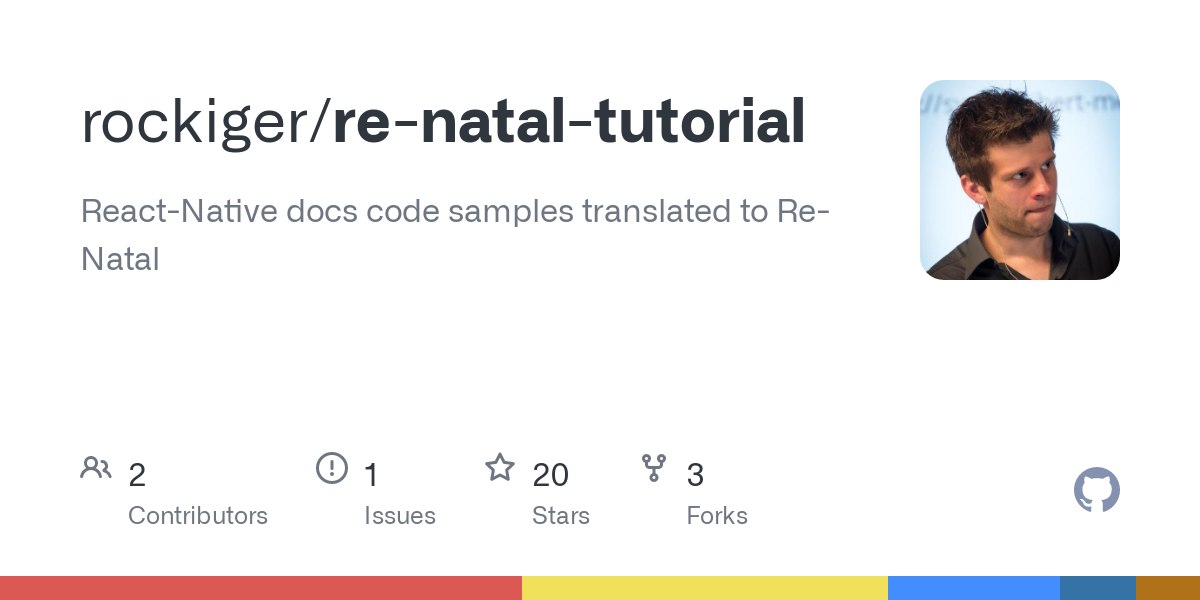The image size is (1200, 600).
Task: Select the issues count 1
Action: [x=371, y=475]
